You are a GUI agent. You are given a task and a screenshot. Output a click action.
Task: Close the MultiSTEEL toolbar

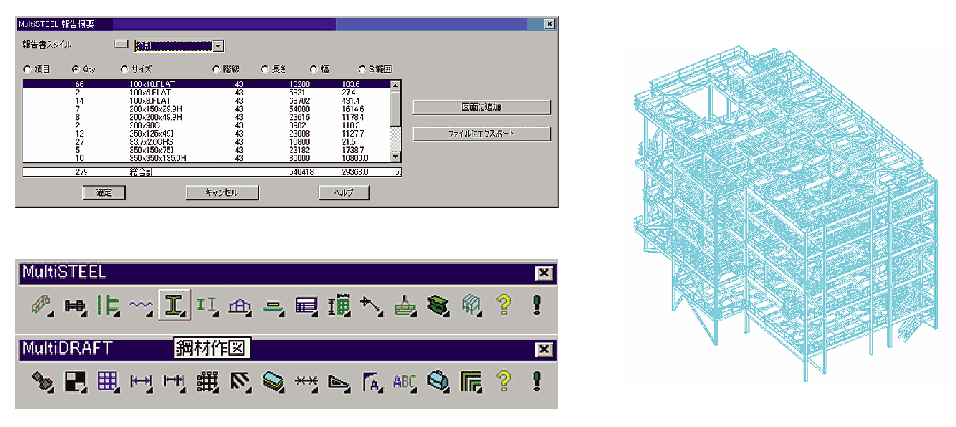click(x=543, y=273)
